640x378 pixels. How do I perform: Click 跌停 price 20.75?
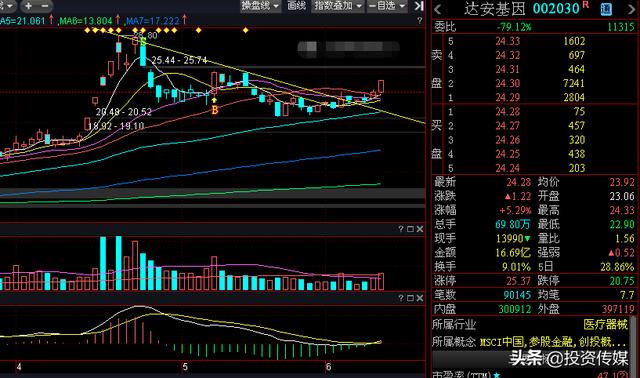[622, 281]
